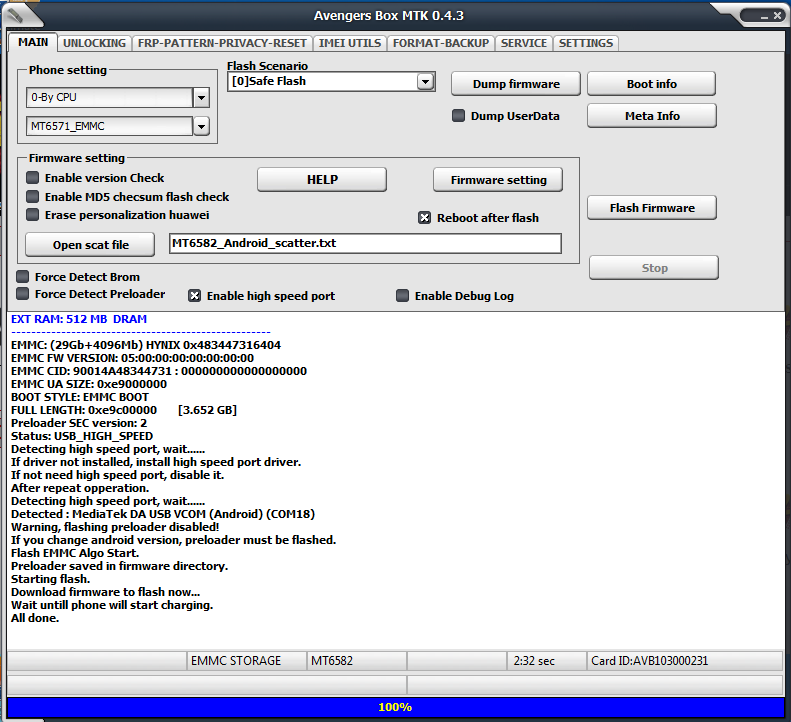Screen dimensions: 791x722
Task: Enable MD5 checsum flash check
Action: point(32,196)
